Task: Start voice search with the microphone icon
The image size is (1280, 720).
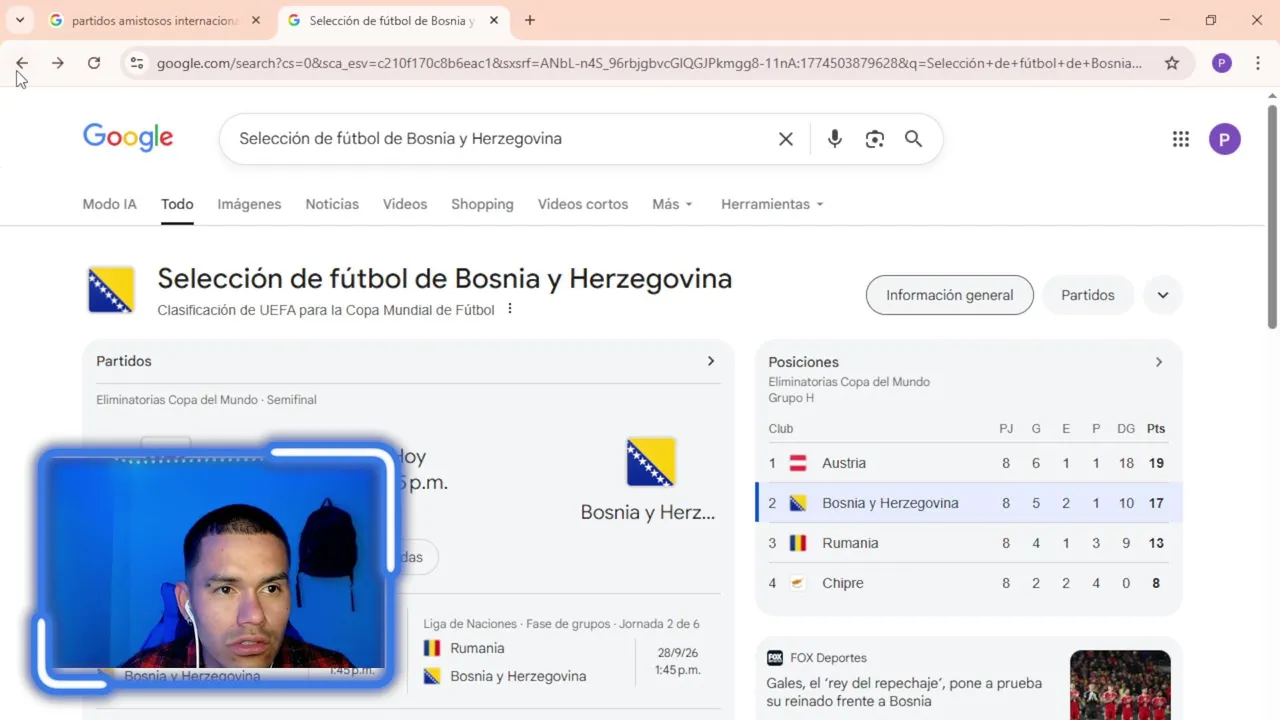Action: click(835, 139)
